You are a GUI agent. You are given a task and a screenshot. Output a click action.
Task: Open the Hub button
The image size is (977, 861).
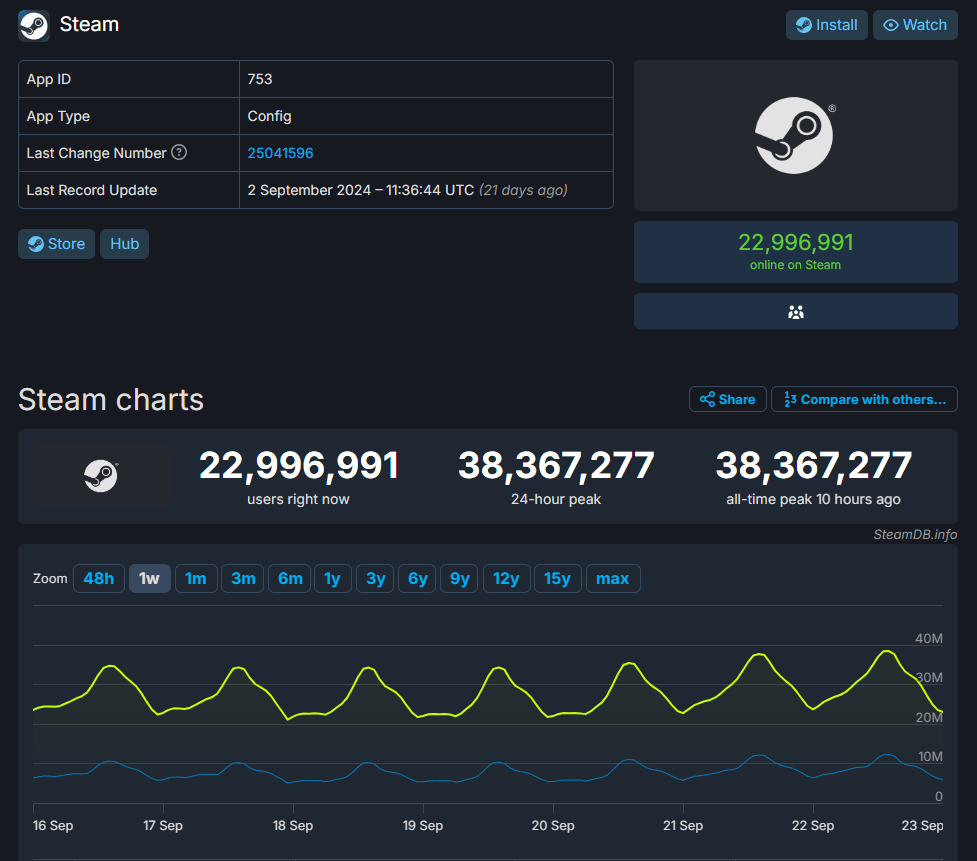click(124, 244)
